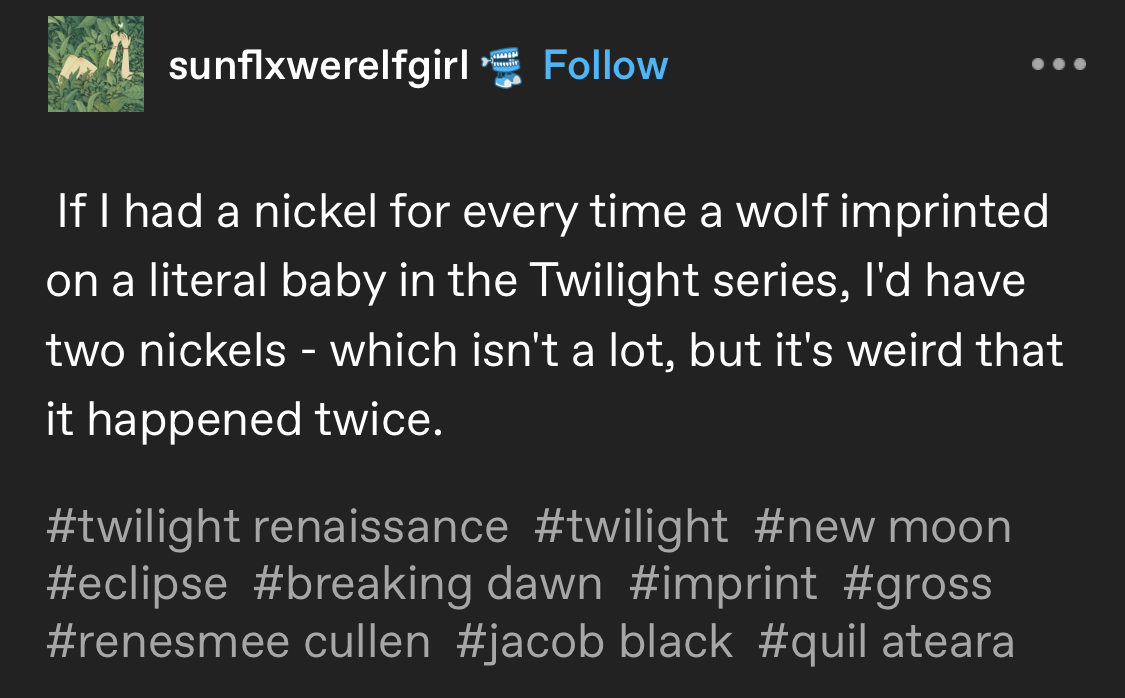The image size is (1125, 698).
Task: Visit the sunflxwerelfgirl username link
Action: (x=318, y=65)
